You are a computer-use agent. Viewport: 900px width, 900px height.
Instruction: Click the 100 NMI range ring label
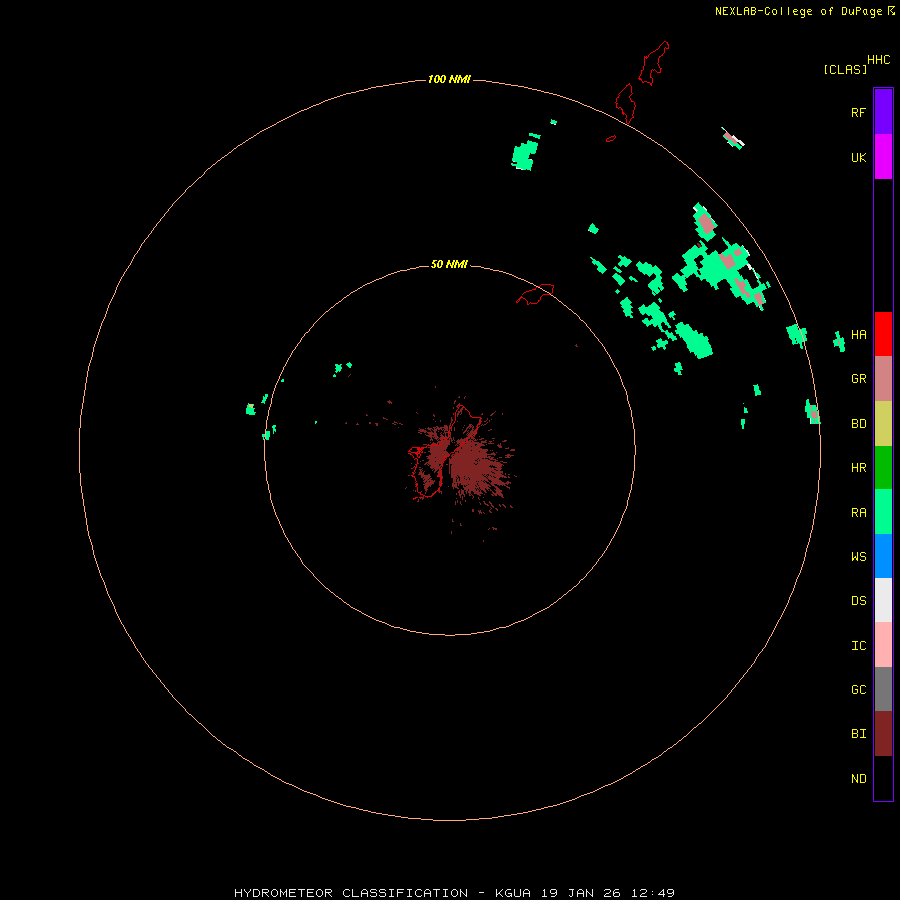449,79
